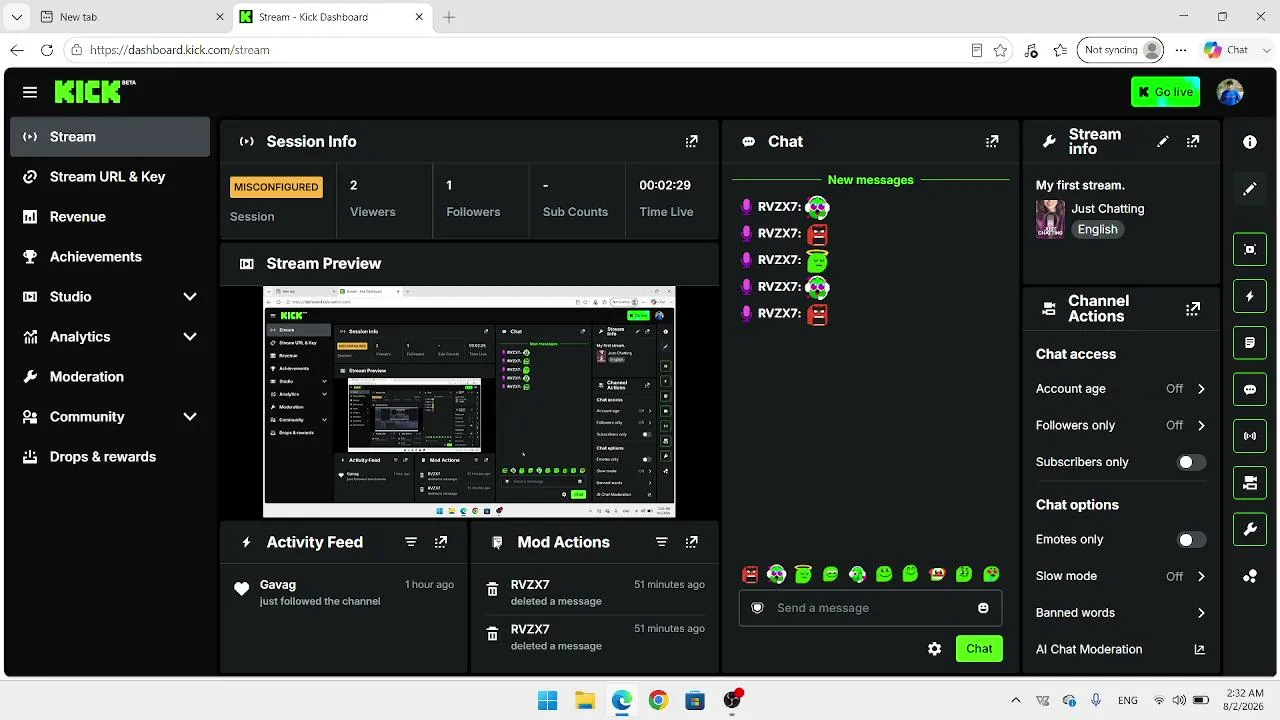
Task: Open the info icon in the right rail
Action: (x=1250, y=142)
